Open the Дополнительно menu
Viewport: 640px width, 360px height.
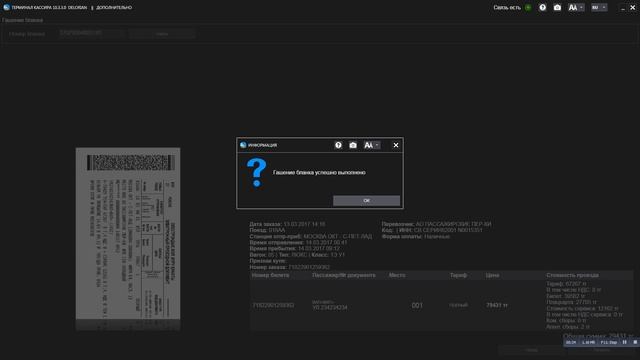coord(114,7)
